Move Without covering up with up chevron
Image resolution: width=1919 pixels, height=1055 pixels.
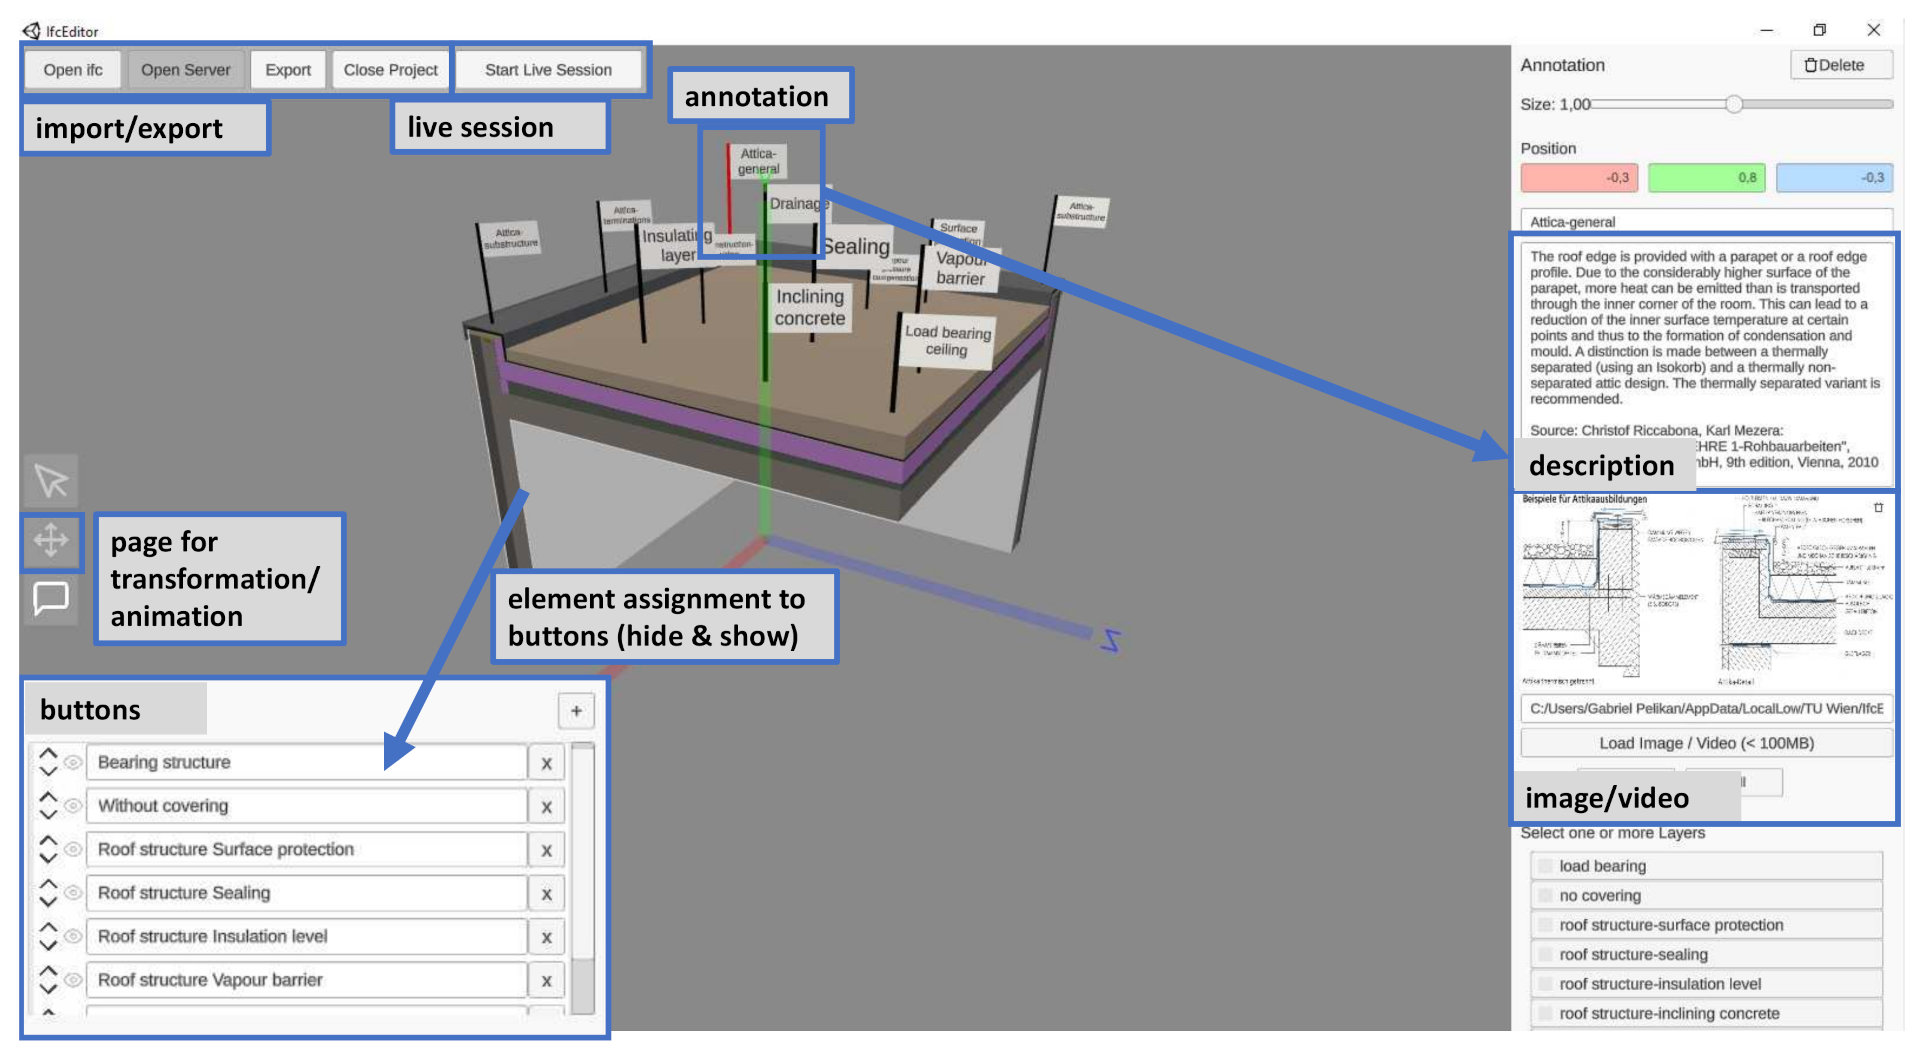click(48, 797)
